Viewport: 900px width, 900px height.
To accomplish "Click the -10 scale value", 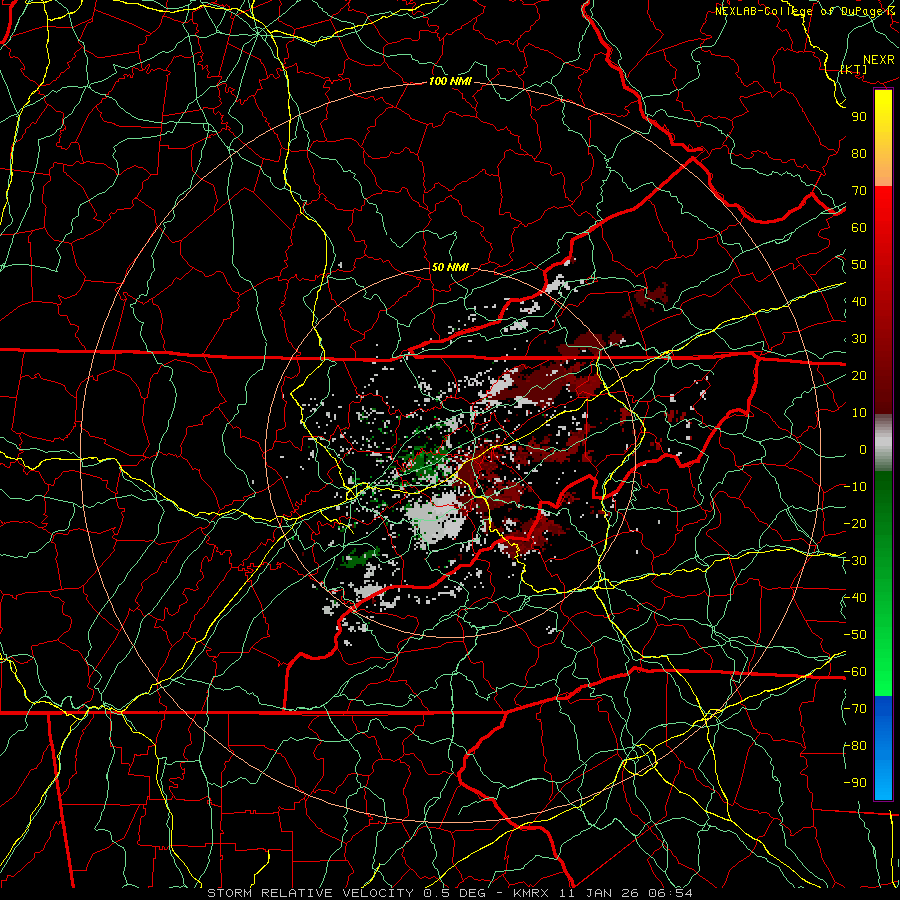I will (855, 487).
